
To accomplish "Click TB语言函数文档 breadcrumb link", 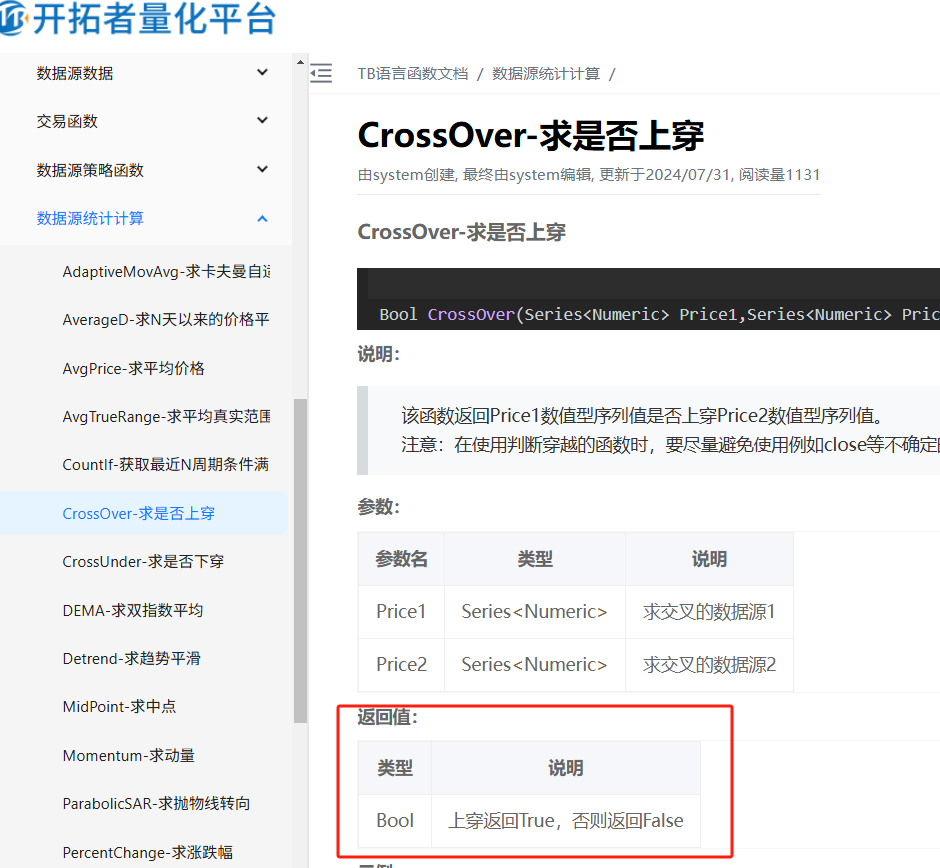I will pyautogui.click(x=412, y=74).
